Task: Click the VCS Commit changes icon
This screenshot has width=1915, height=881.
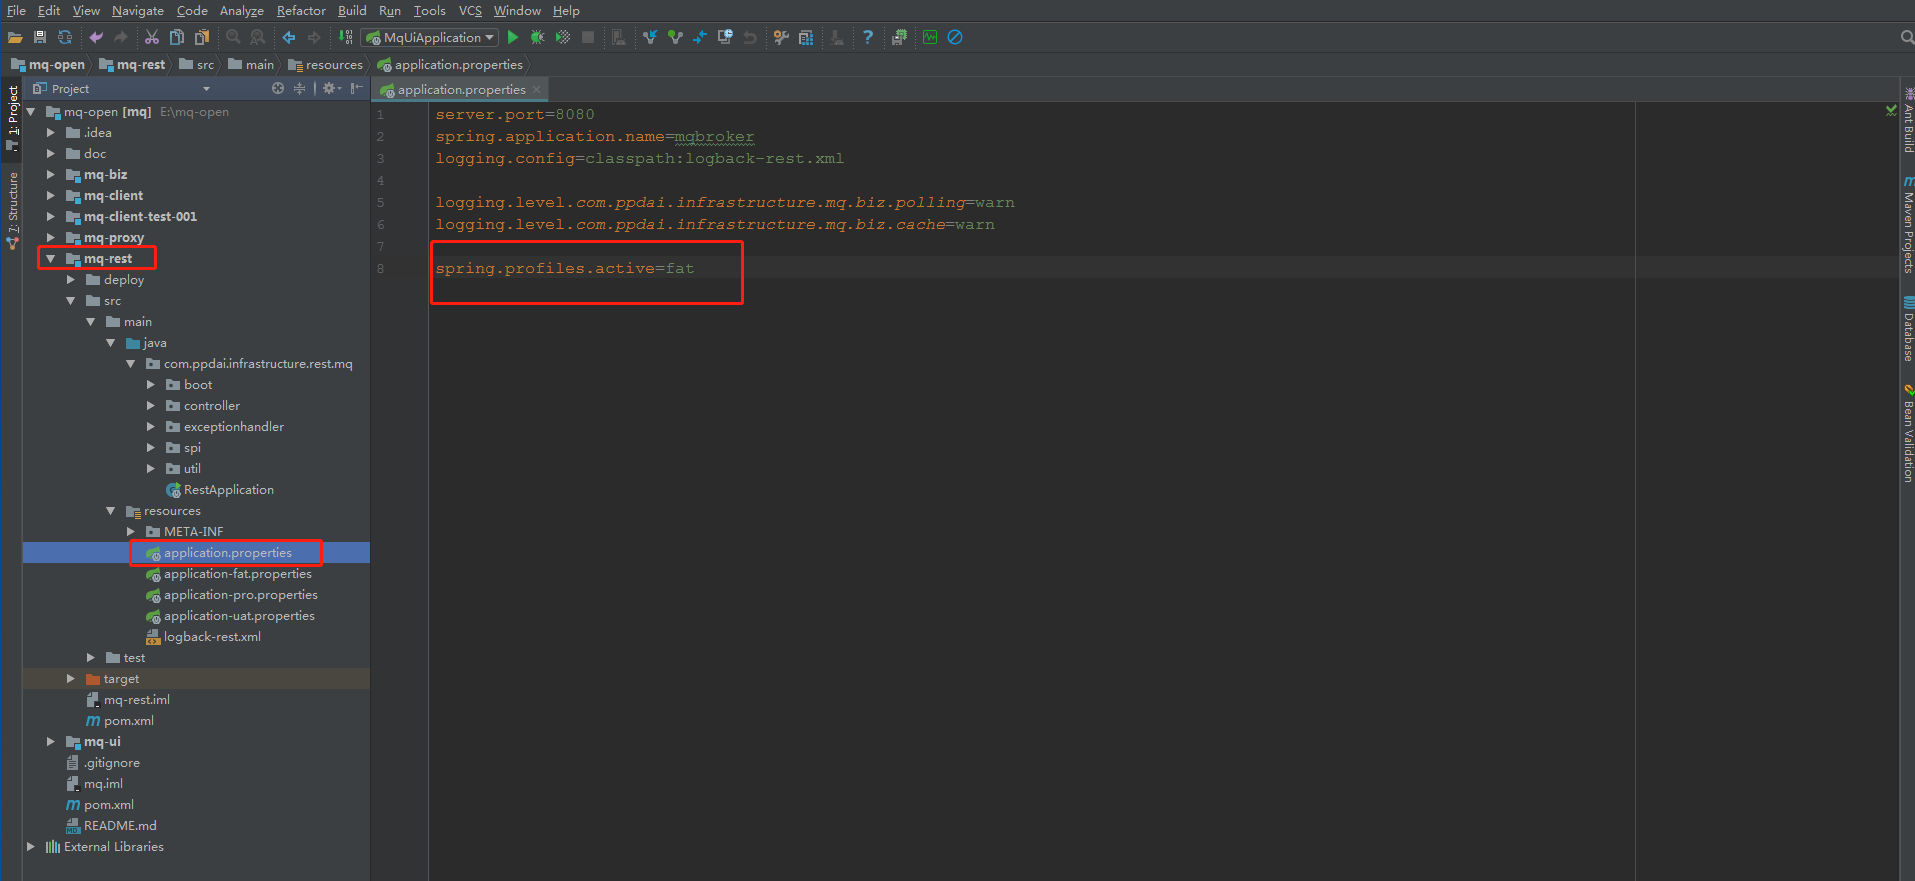Action: click(x=675, y=37)
